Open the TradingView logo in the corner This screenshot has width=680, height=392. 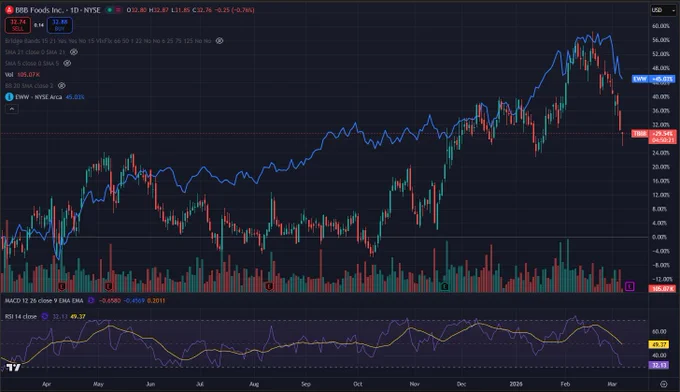point(13,367)
